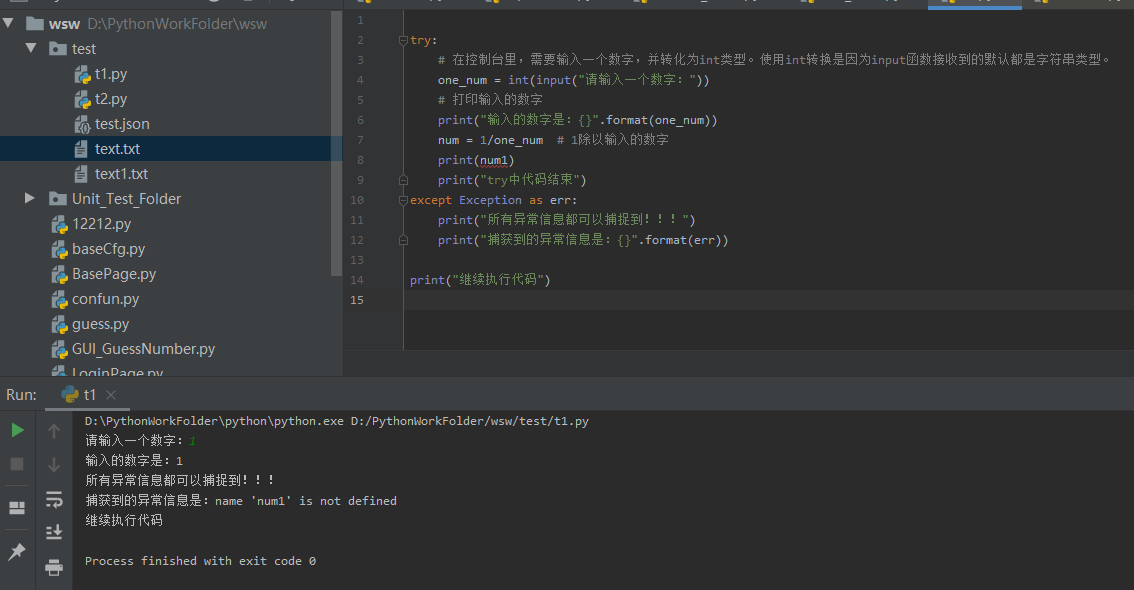
Task: Rerun the t1 script
Action: click(x=16, y=430)
